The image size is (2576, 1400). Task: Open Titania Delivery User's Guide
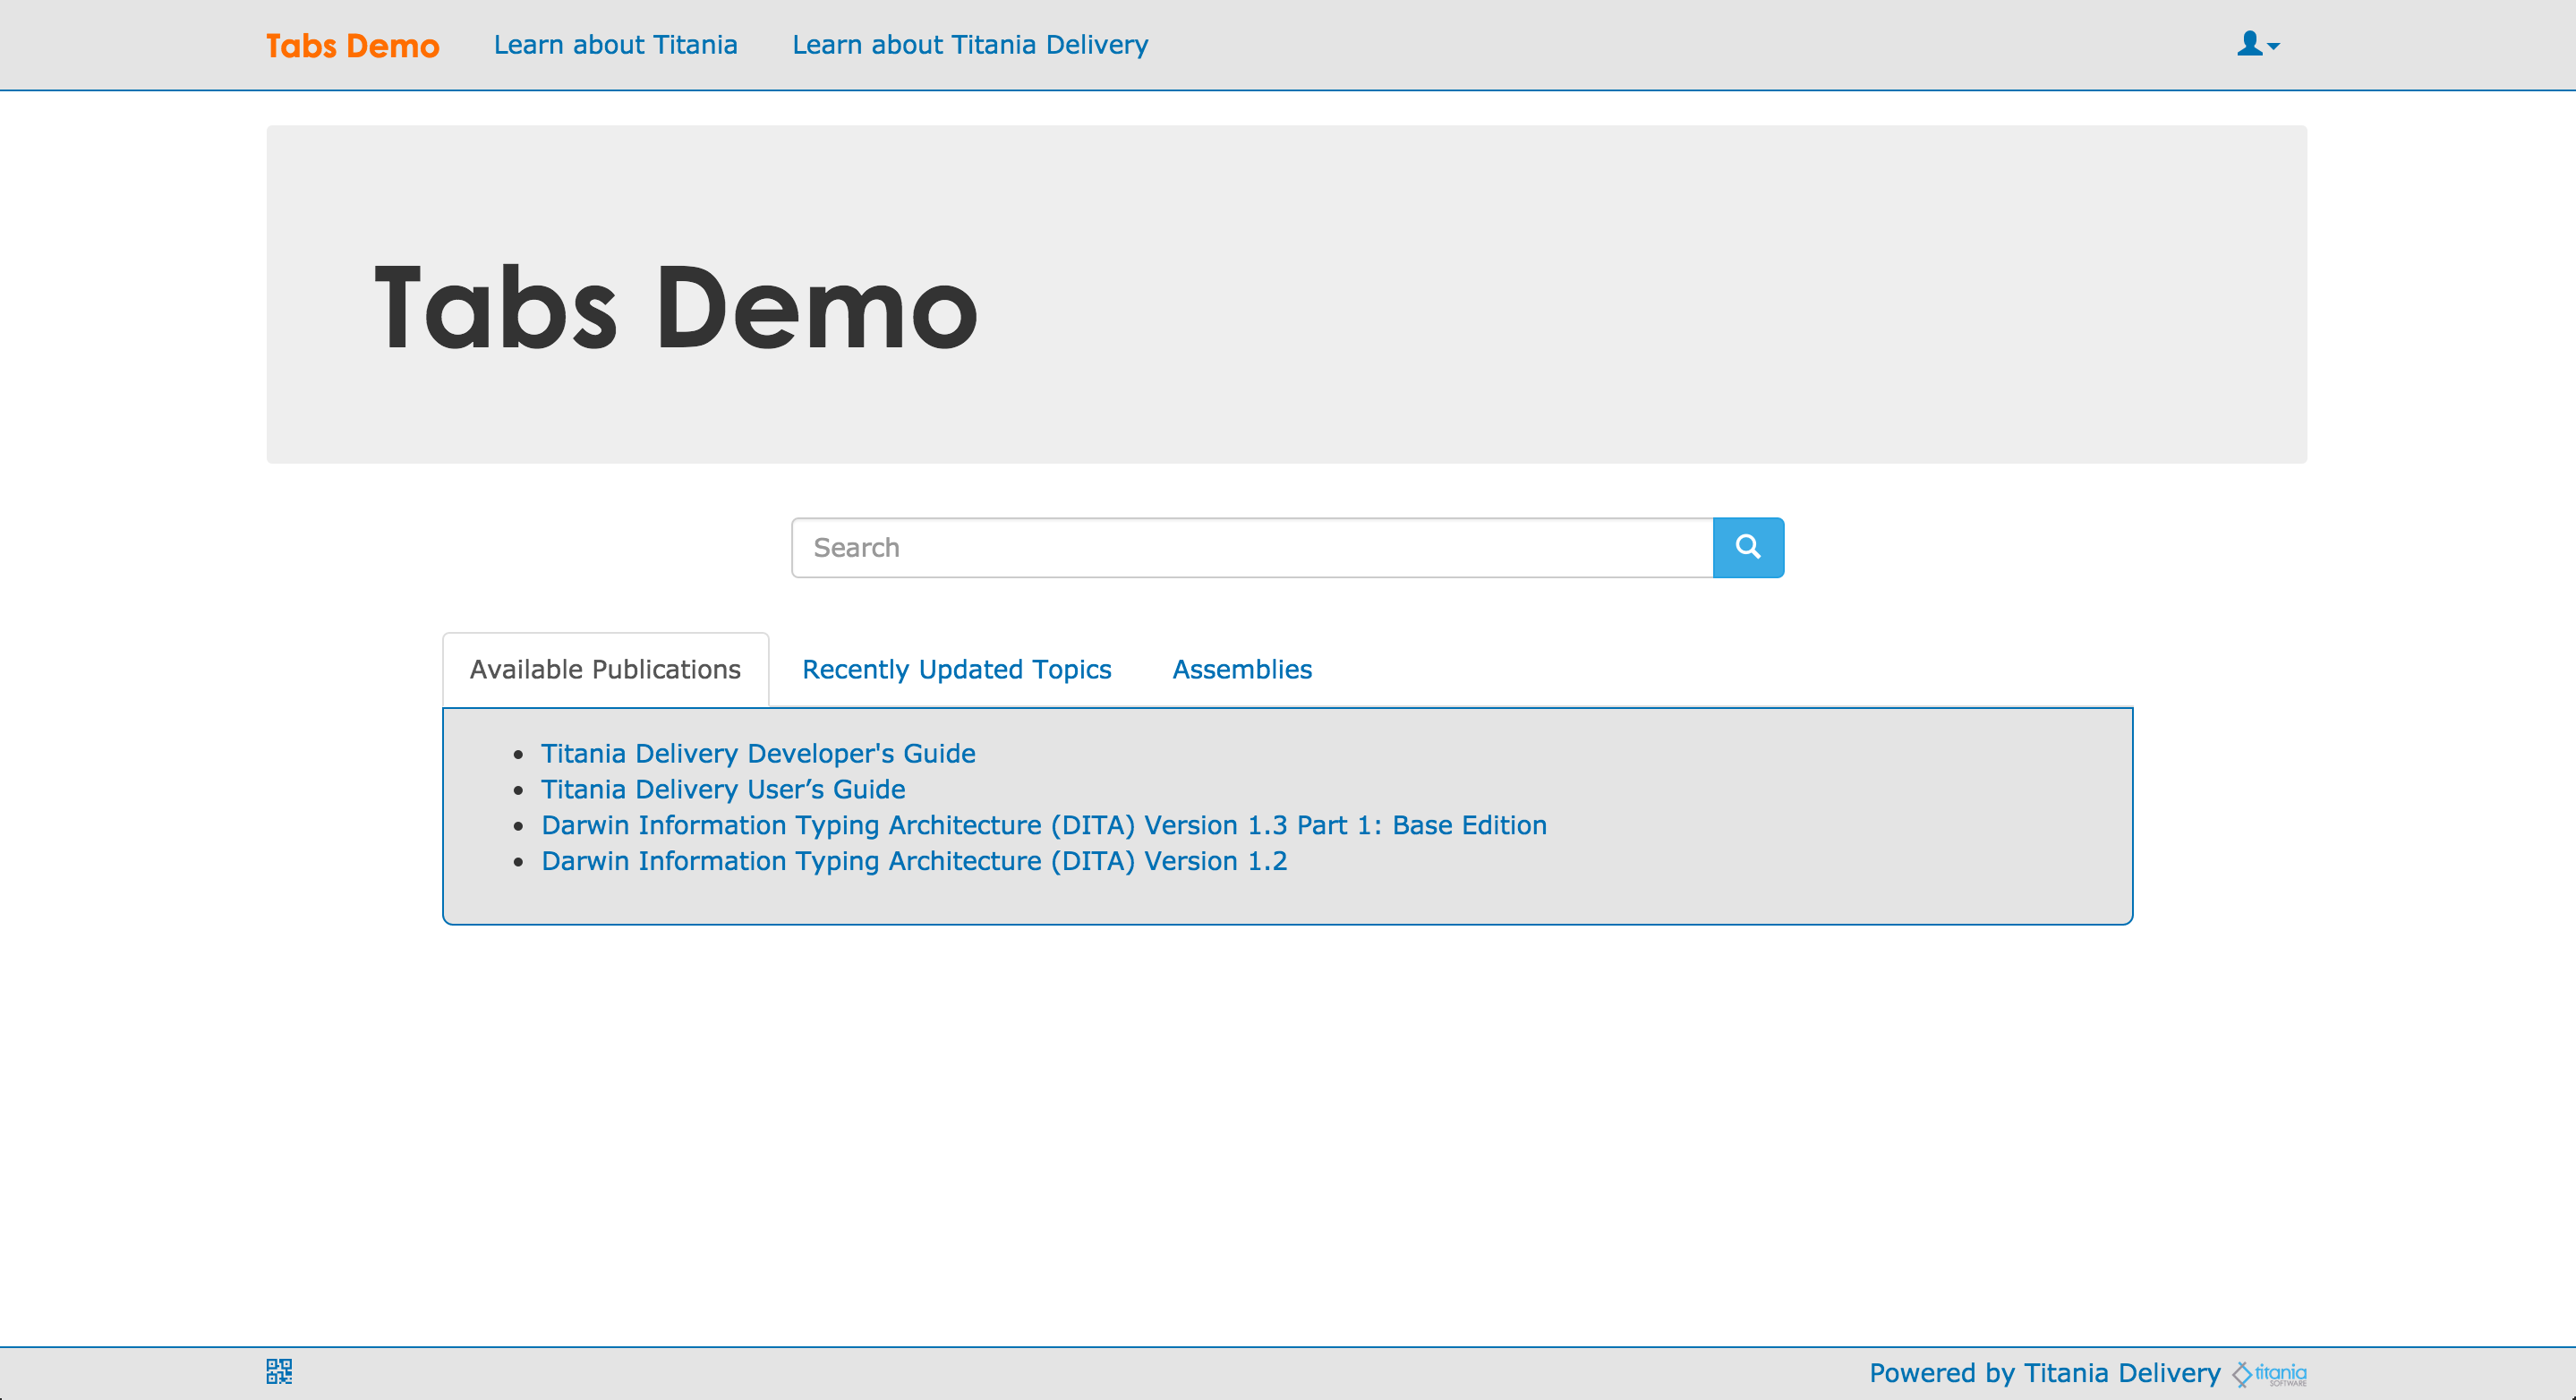point(723,789)
